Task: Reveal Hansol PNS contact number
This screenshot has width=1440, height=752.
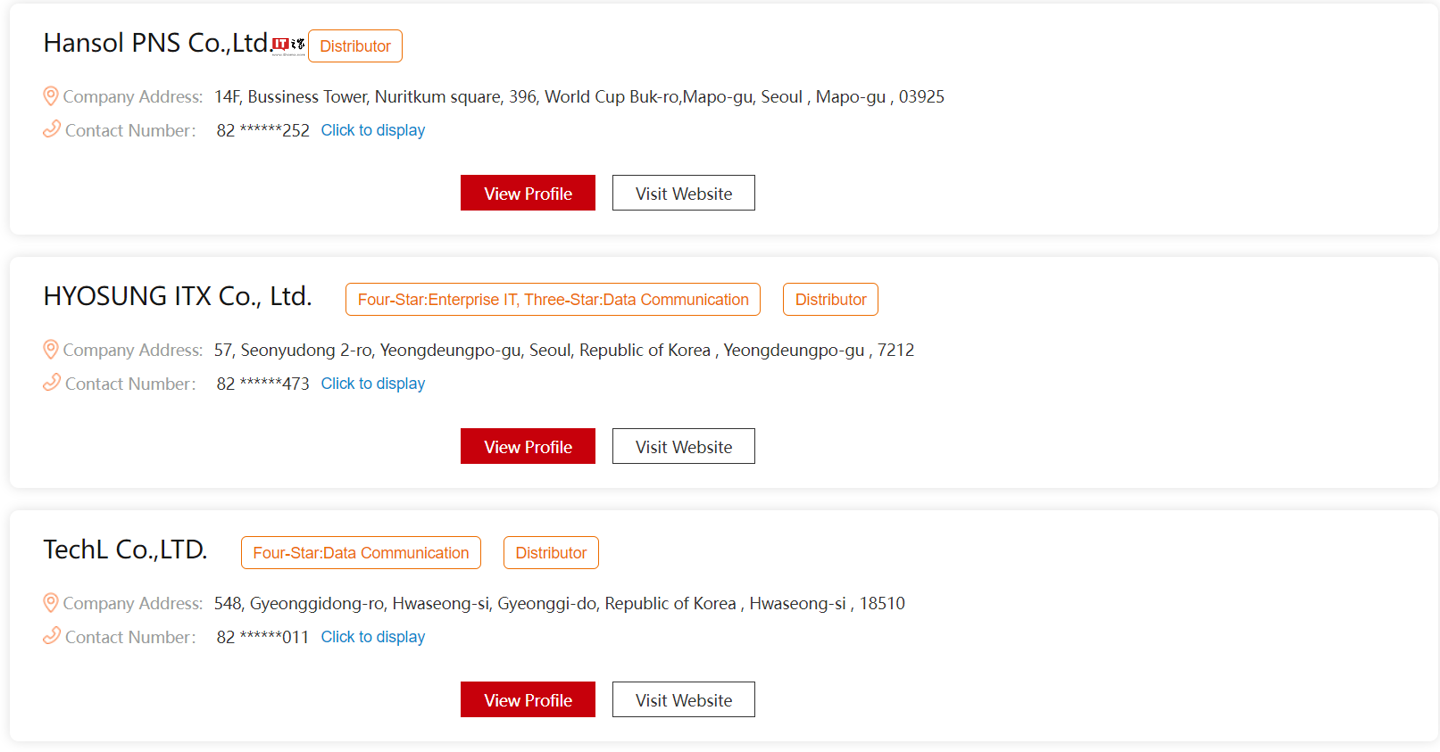Action: pyautogui.click(x=373, y=130)
